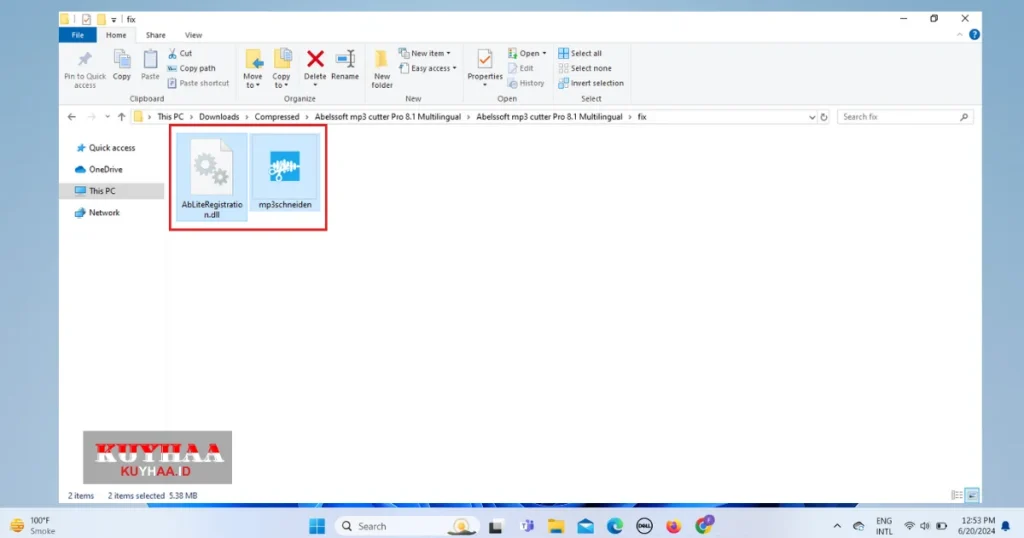1024x538 pixels.
Task: Open Explorer Help question mark icon
Action: point(974,35)
